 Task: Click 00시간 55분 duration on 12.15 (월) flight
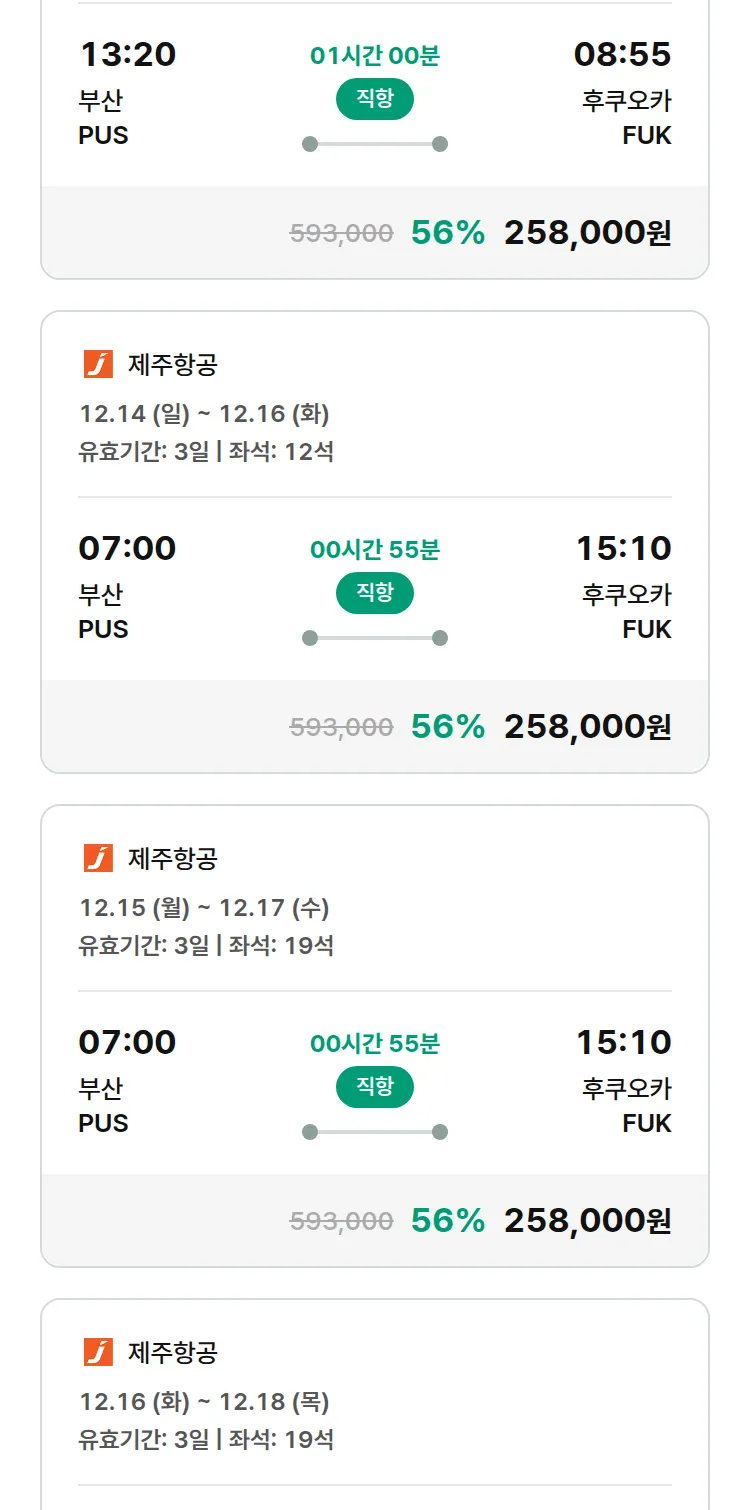point(375,1044)
